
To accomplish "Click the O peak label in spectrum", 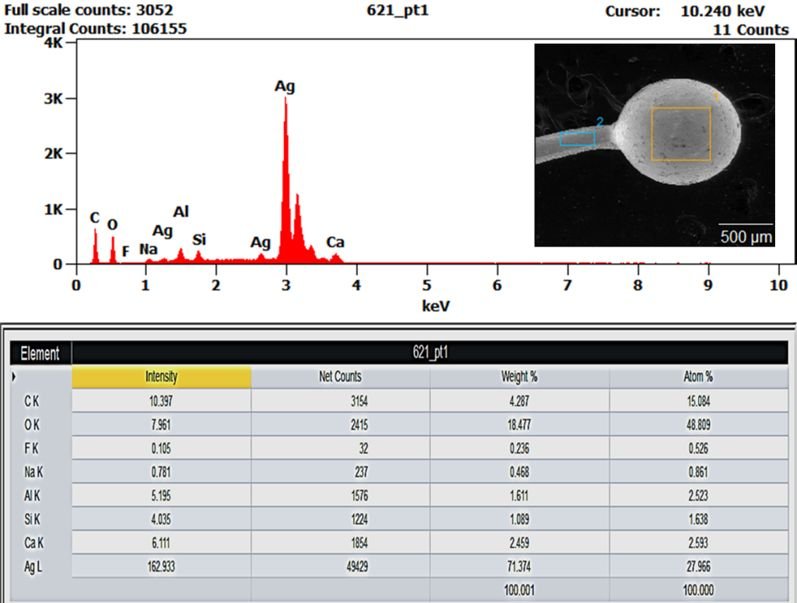I will (112, 225).
